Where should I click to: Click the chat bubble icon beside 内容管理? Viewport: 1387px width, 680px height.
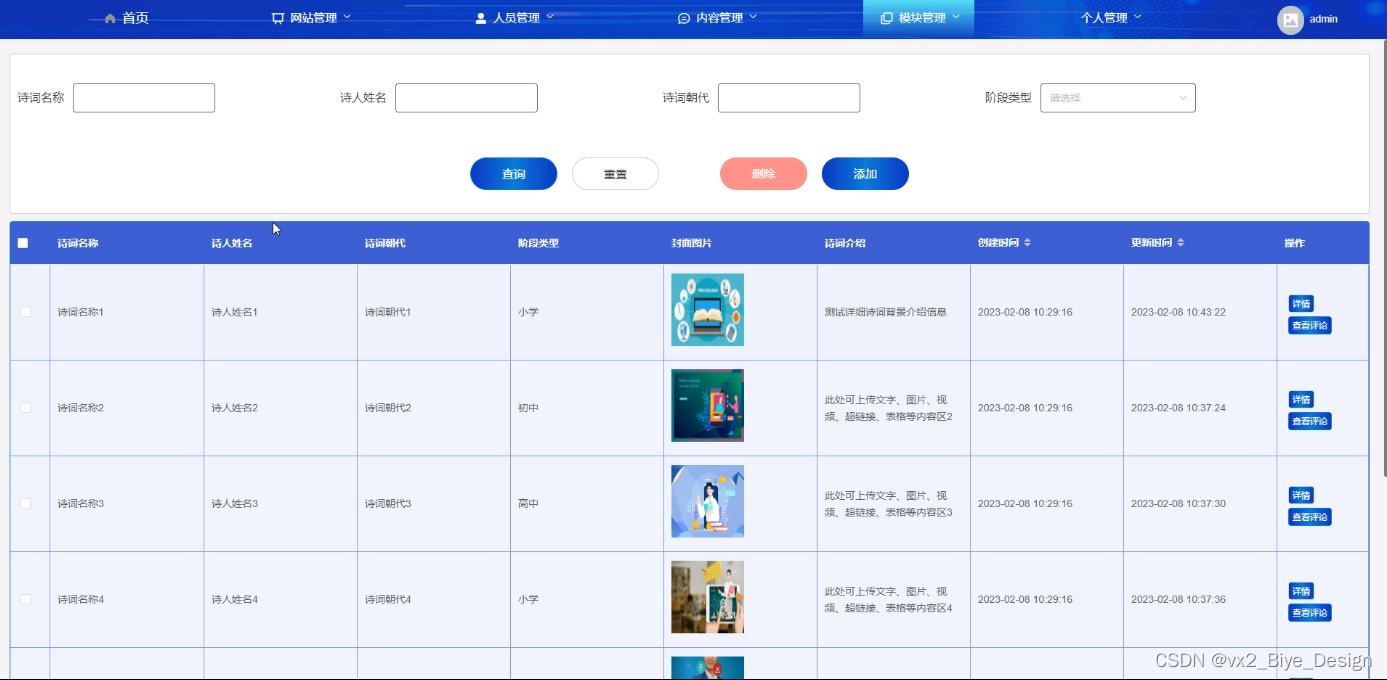point(684,18)
